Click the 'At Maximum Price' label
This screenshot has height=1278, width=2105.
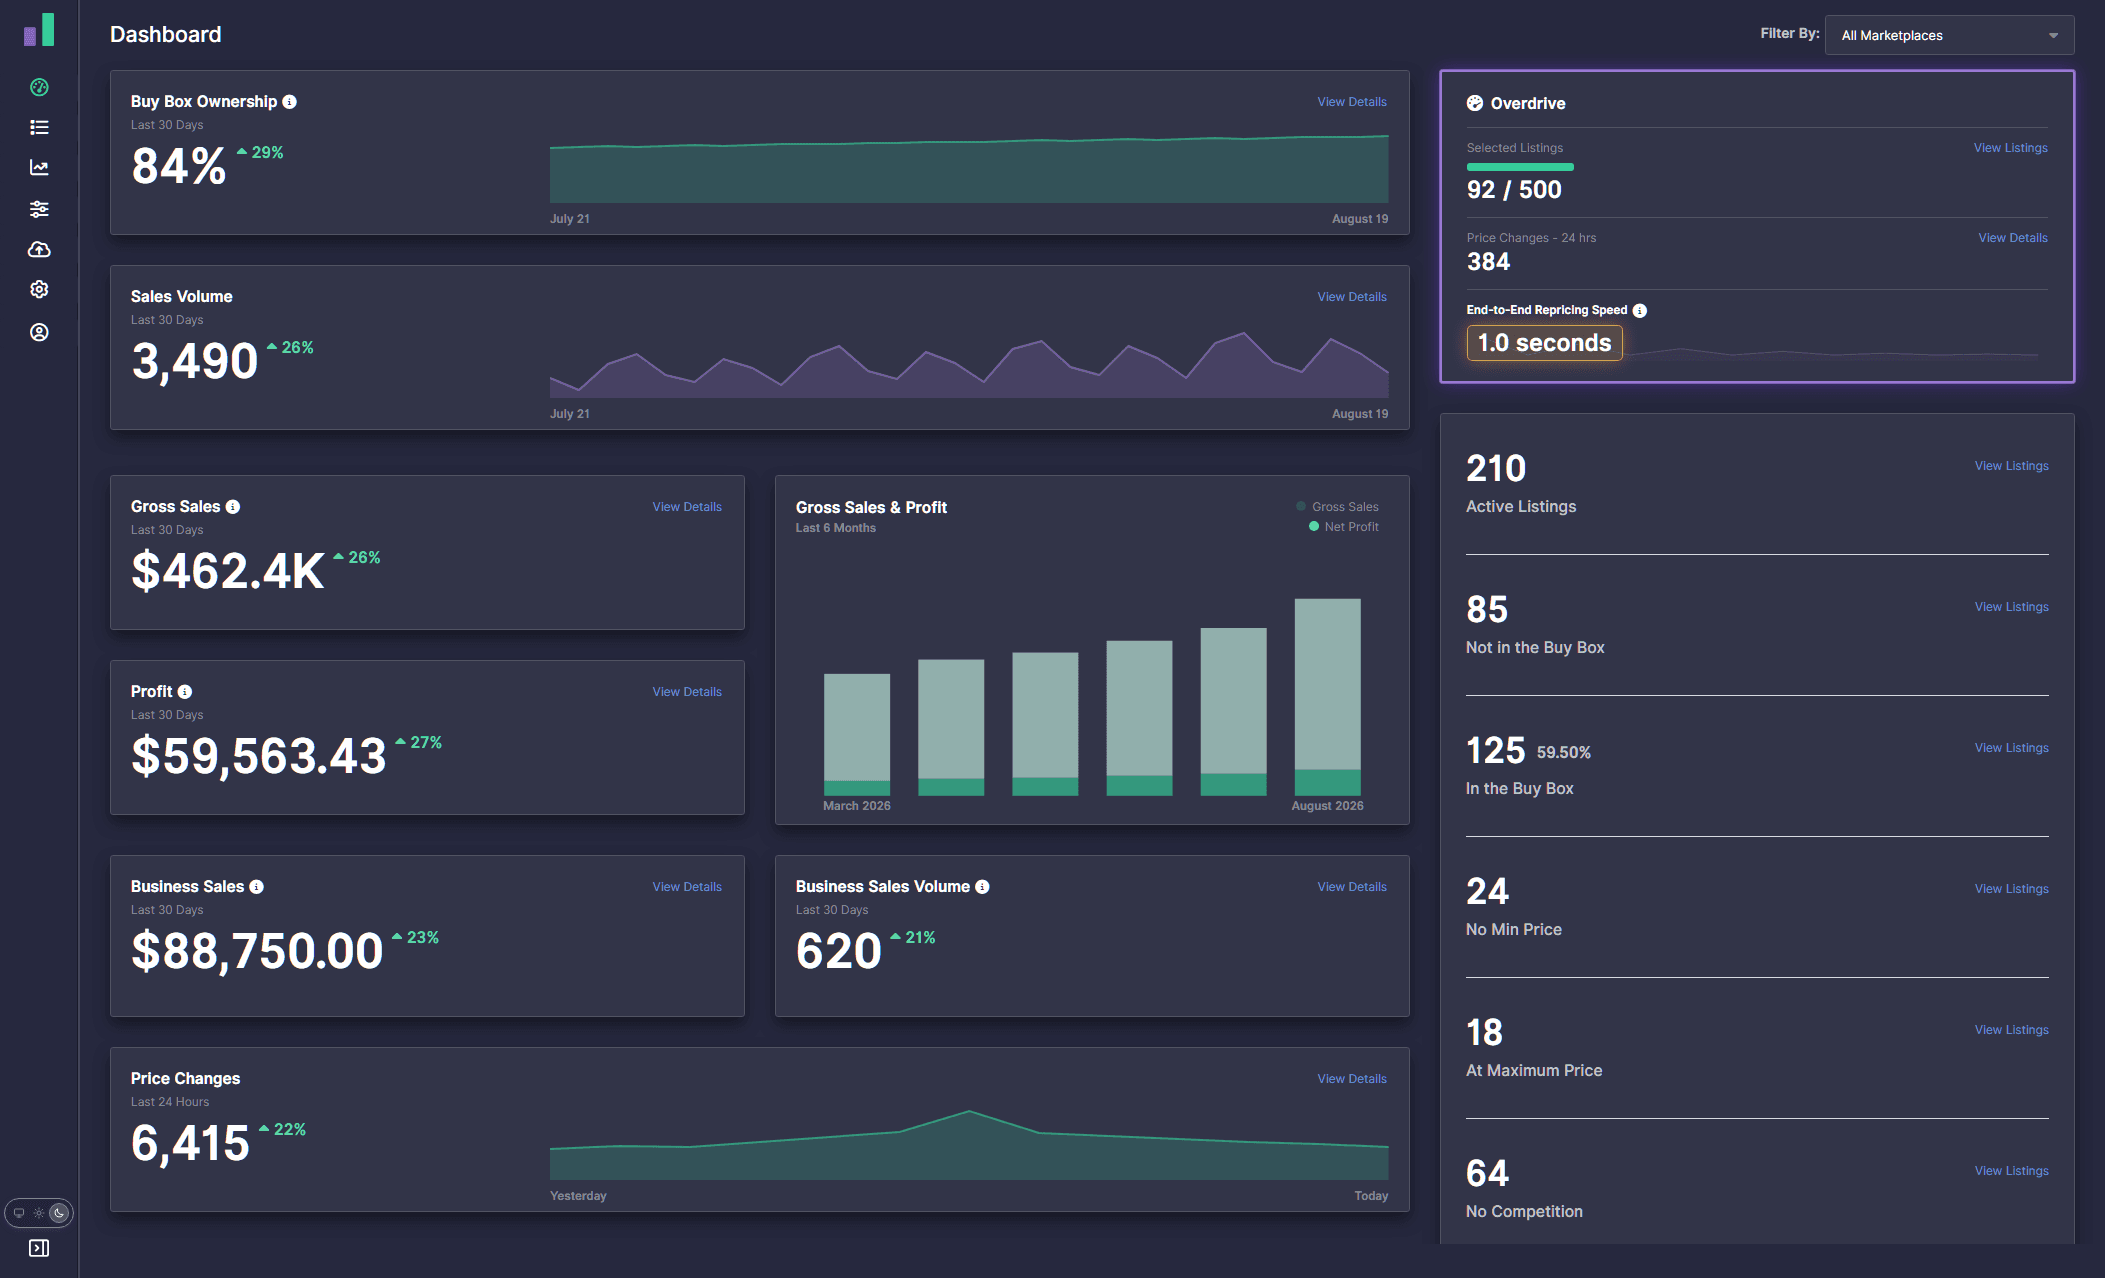click(x=1534, y=1071)
